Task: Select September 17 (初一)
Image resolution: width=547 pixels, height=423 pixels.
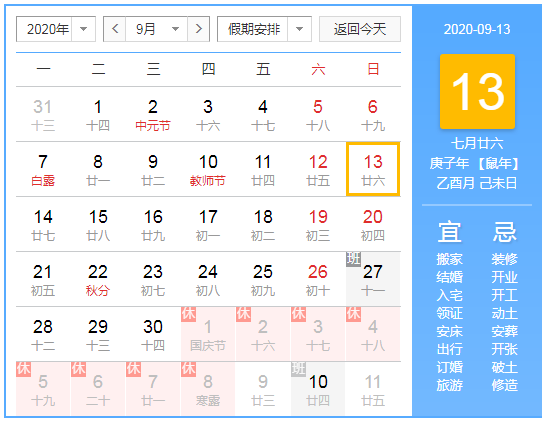Action: (208, 225)
